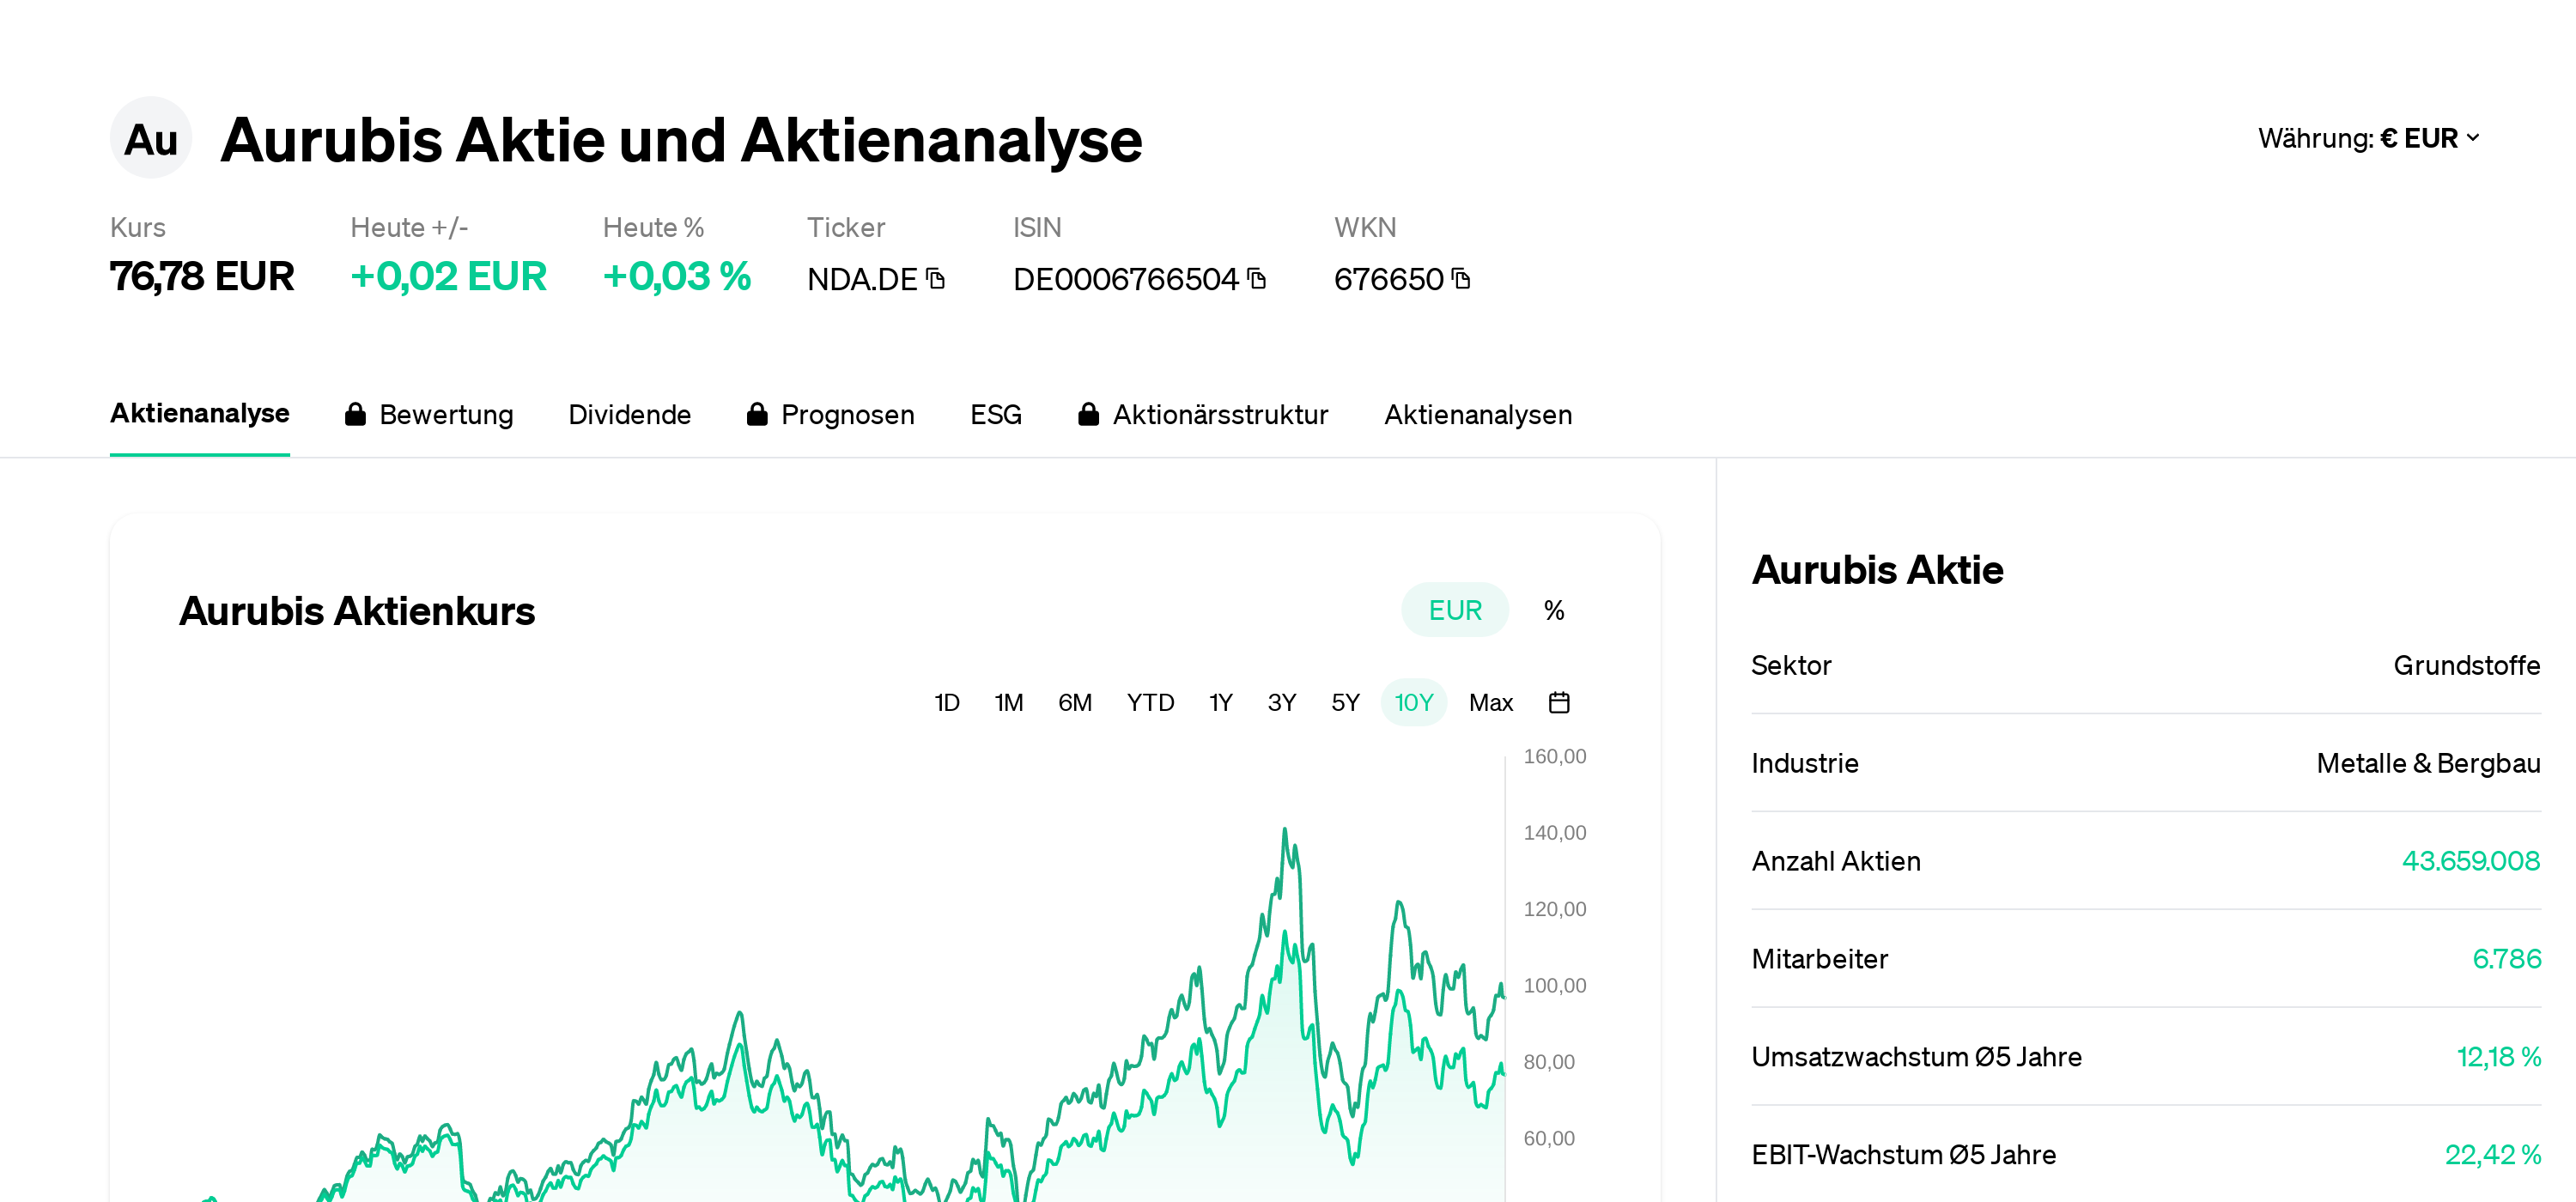The height and width of the screenshot is (1202, 2576).
Task: Click the Au company logo
Action: point(150,138)
